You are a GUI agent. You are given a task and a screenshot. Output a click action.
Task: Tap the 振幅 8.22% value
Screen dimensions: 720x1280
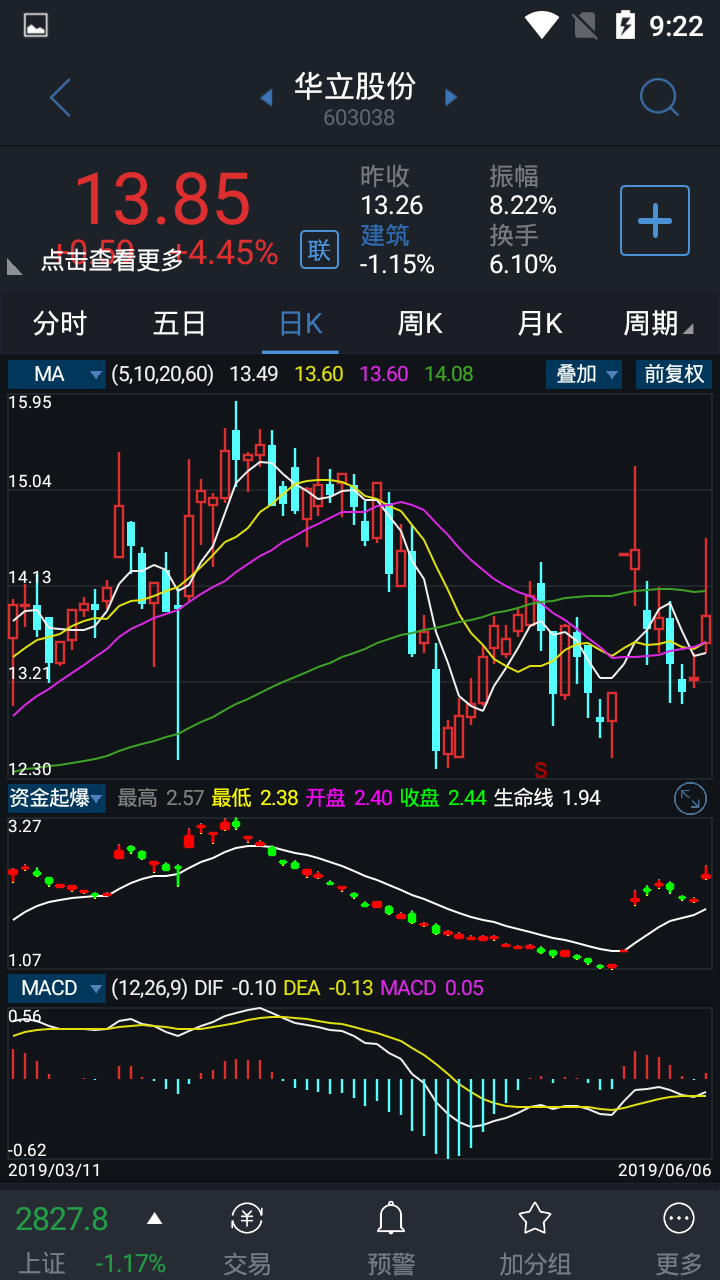click(x=523, y=205)
